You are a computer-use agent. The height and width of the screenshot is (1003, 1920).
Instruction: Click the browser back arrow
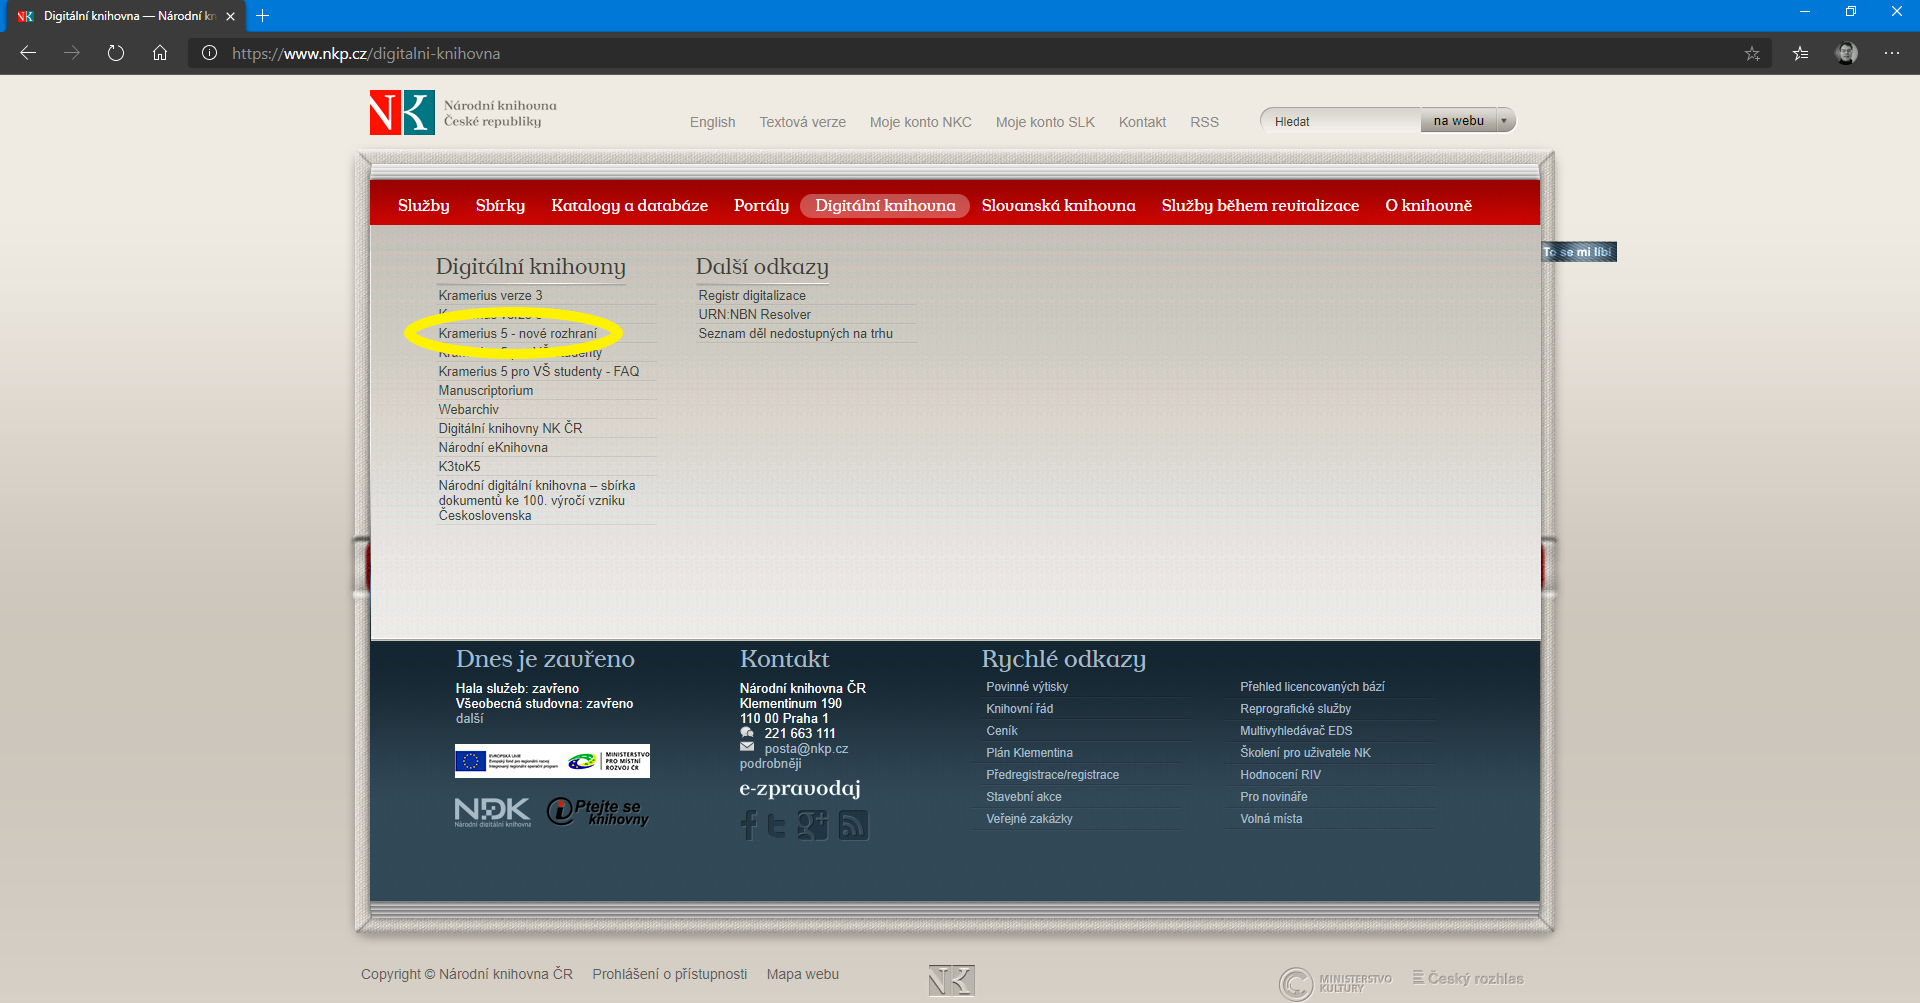[28, 53]
